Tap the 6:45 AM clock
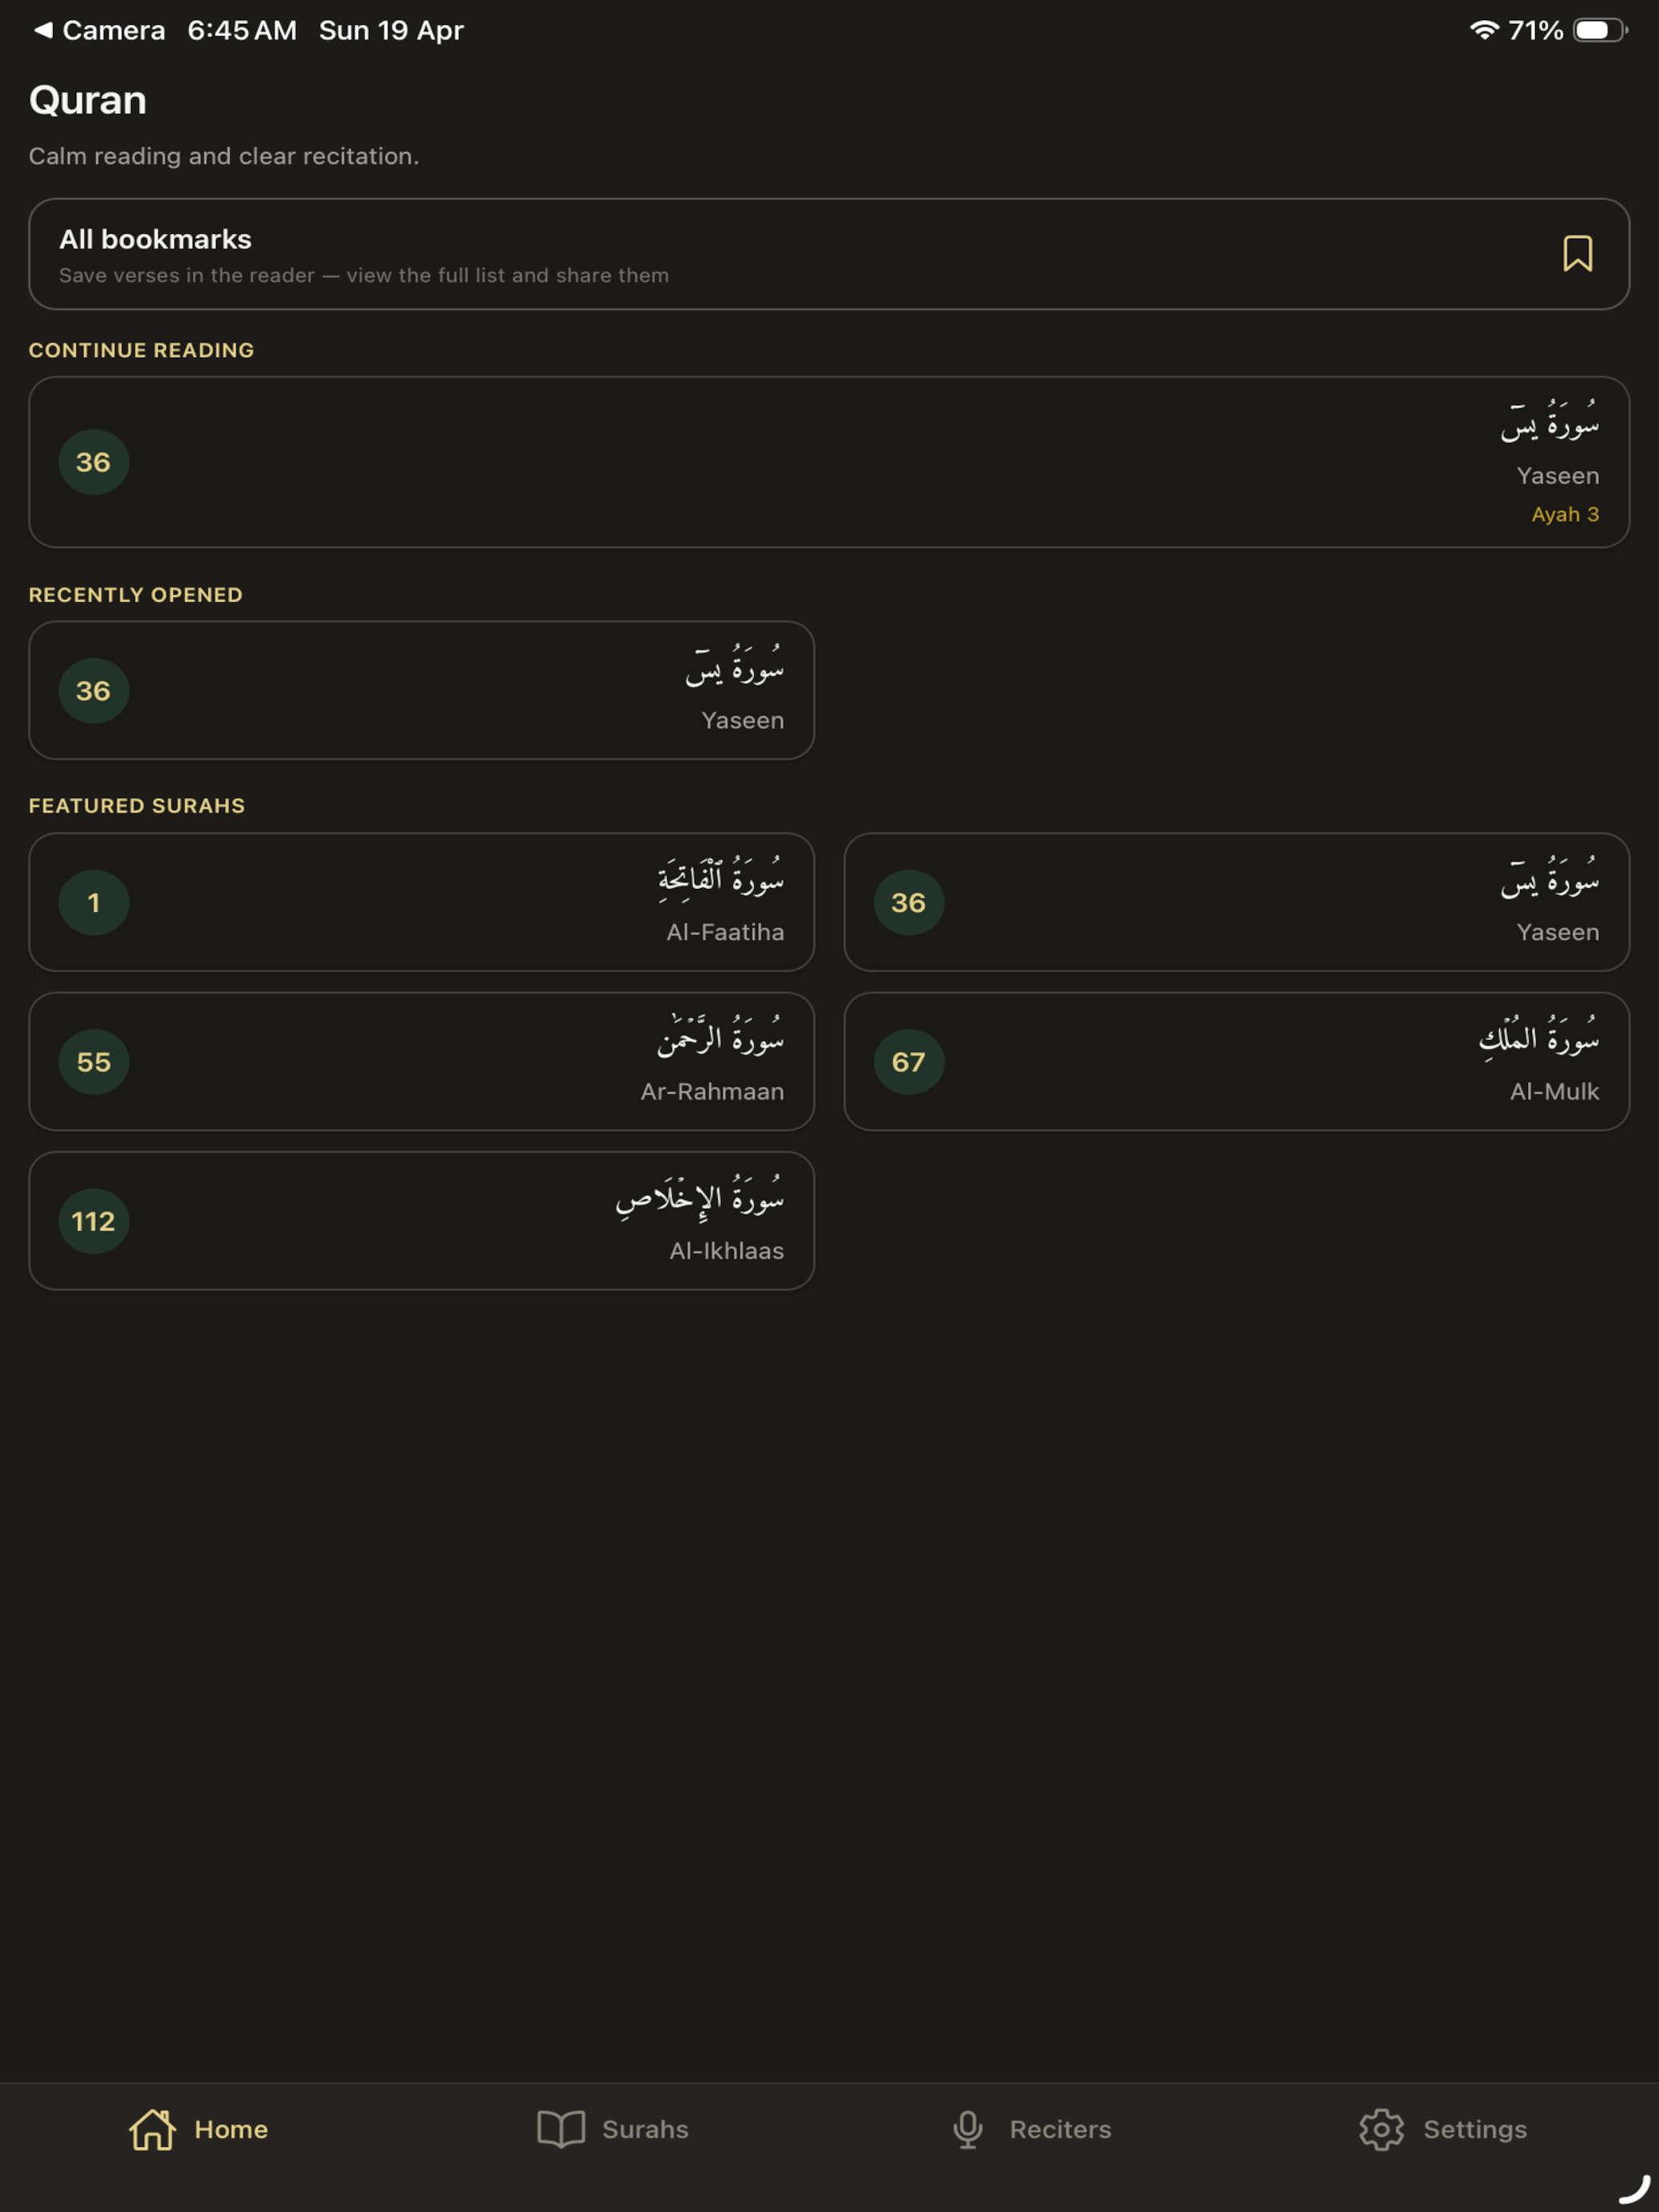This screenshot has height=2212, width=1659. [x=242, y=30]
